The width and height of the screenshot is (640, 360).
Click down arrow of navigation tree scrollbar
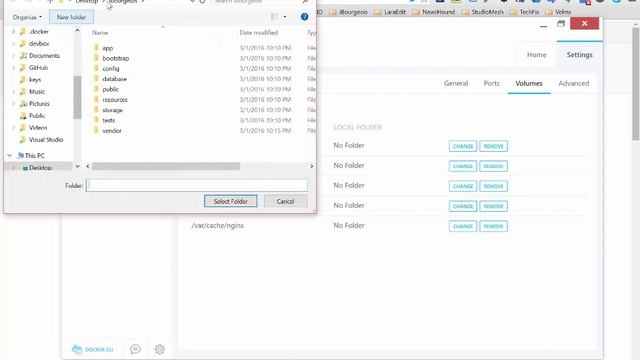[x=77, y=166]
